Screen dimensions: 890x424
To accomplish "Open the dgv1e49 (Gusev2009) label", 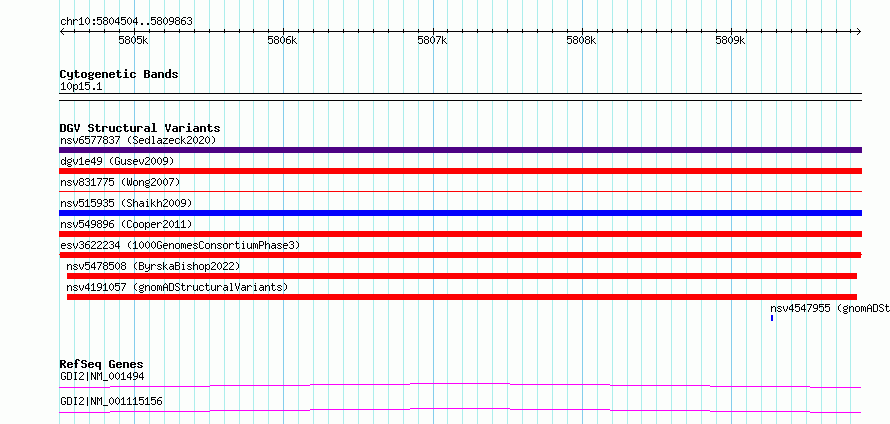I will pos(117,161).
